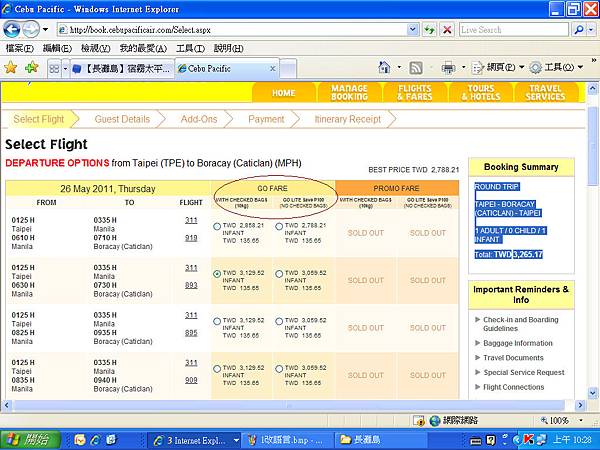Go back with the browser Back arrow

[x=11, y=29]
